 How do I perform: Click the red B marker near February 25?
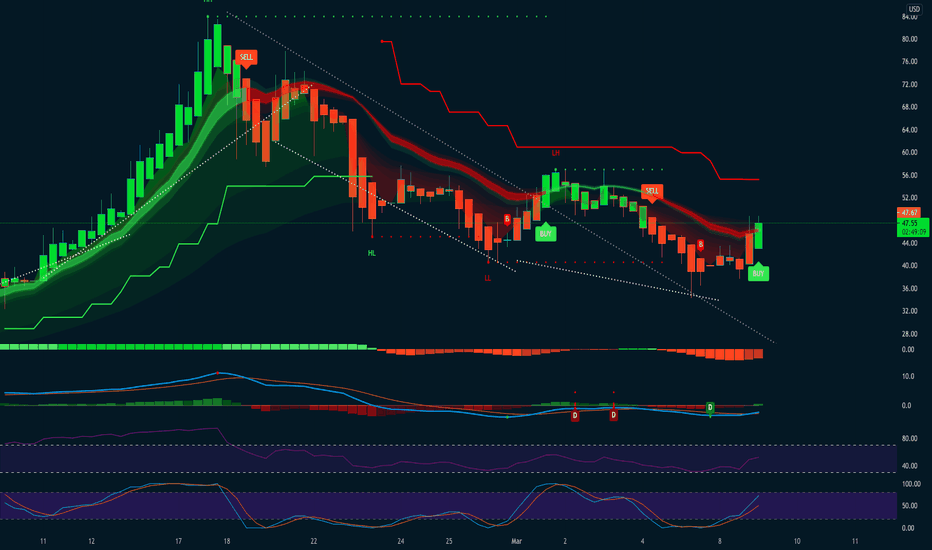(507, 219)
